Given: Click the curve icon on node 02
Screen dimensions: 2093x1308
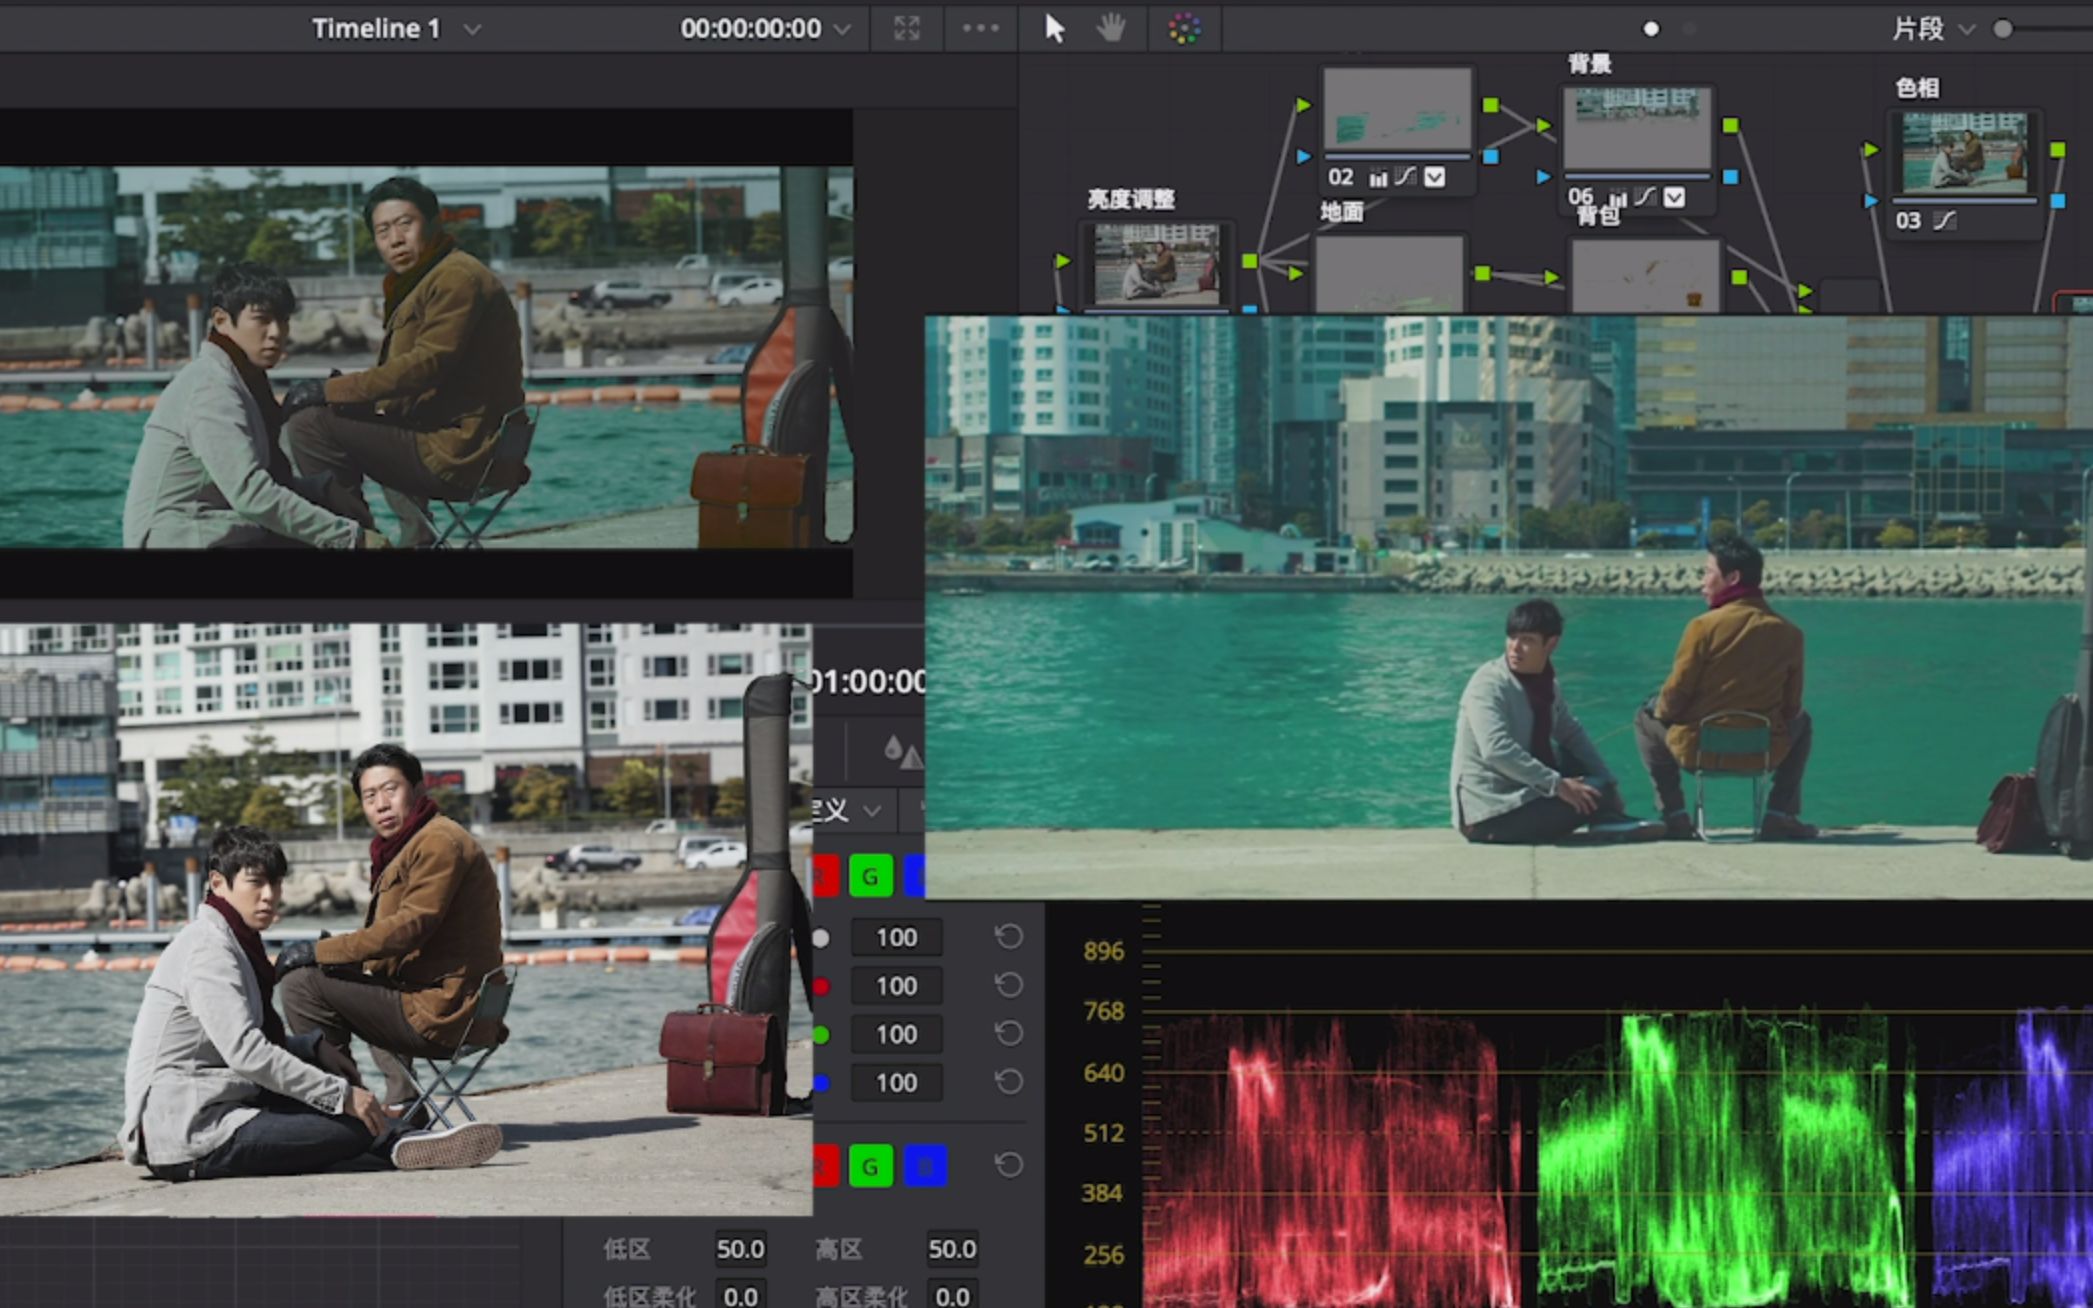Looking at the screenshot, I should tap(1405, 177).
